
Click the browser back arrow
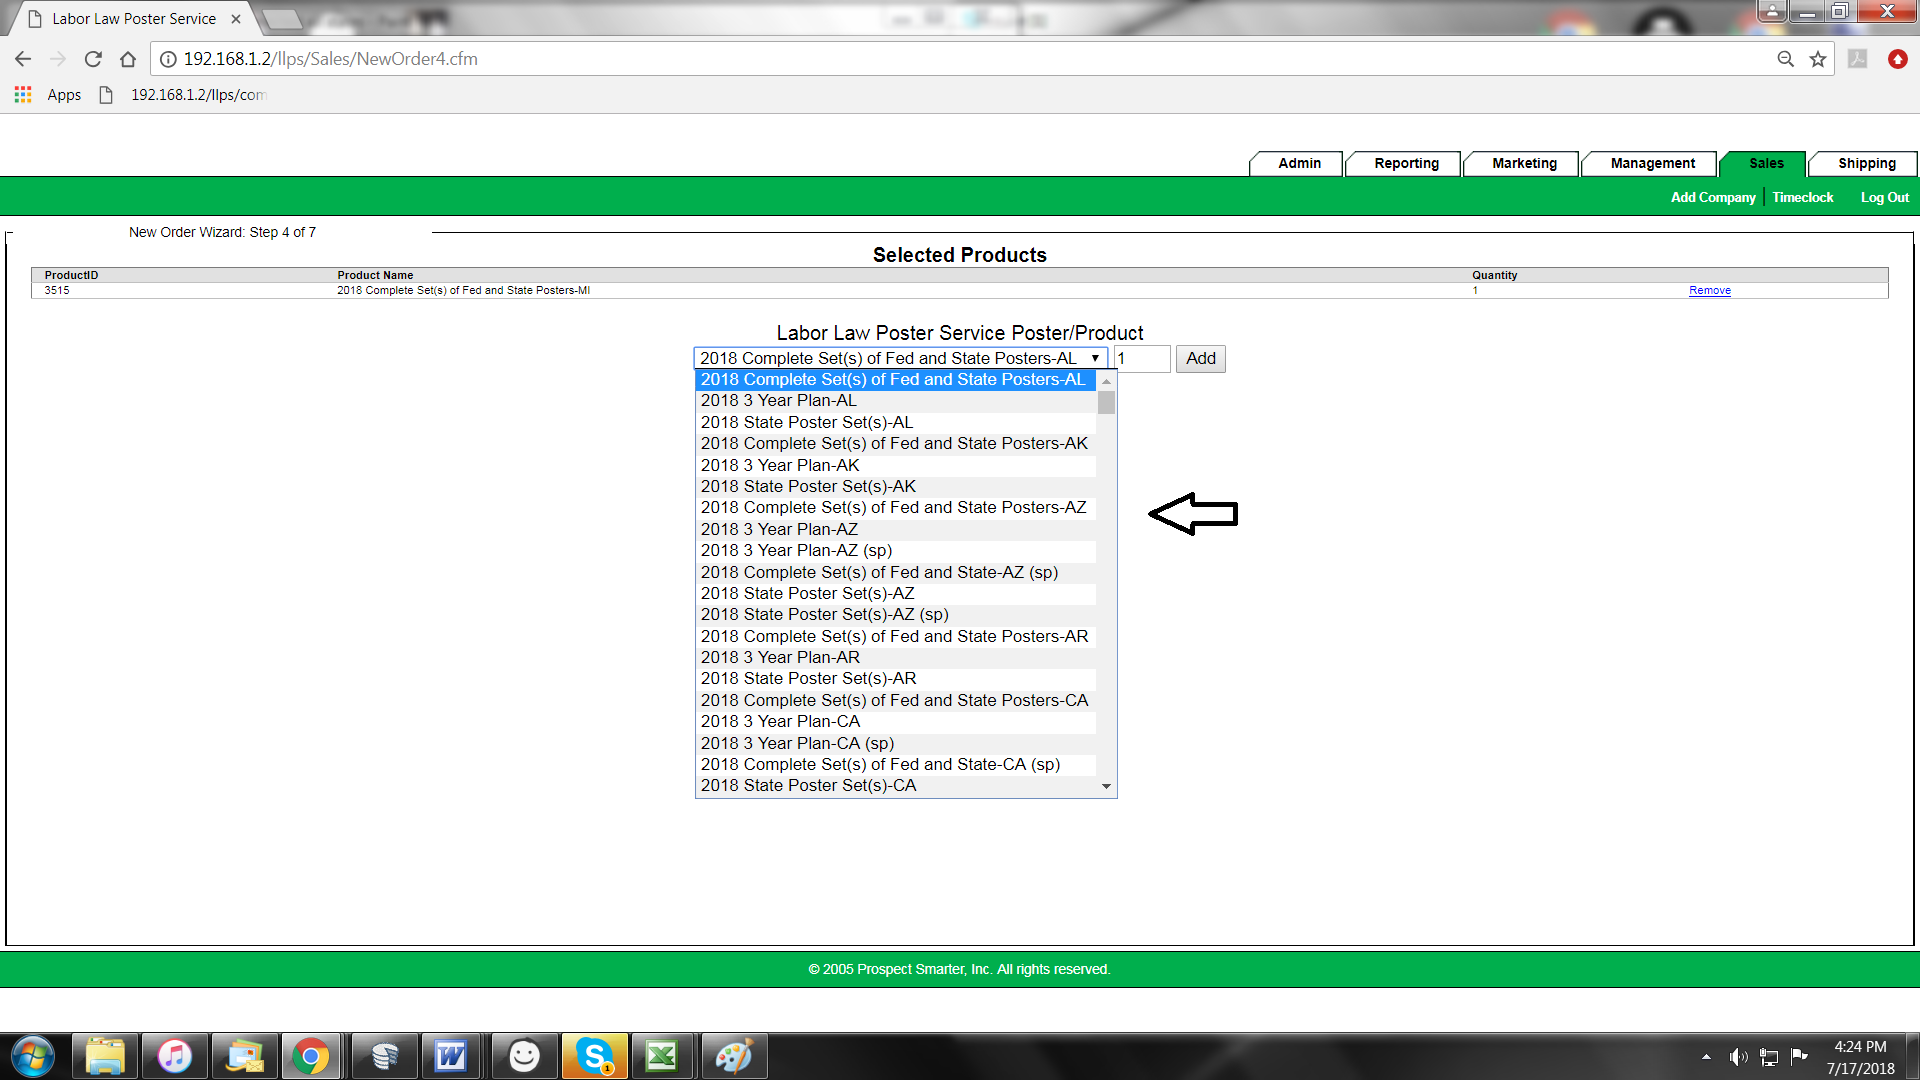(23, 59)
